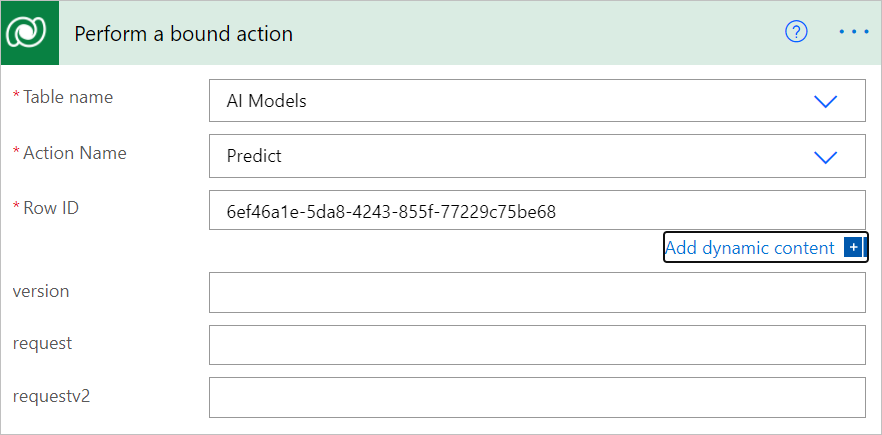The height and width of the screenshot is (435, 882).
Task: Click inside the Row ID GUID field
Action: (537, 210)
